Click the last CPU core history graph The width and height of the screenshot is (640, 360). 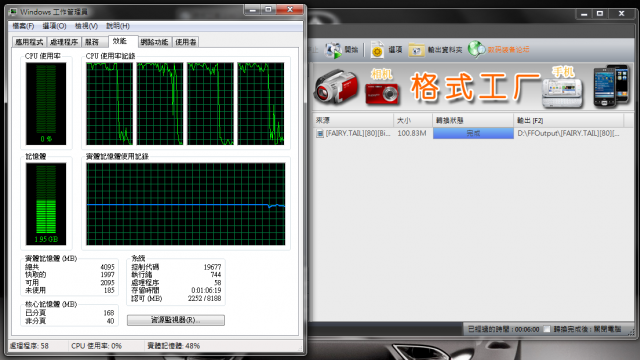pyautogui.click(x=261, y=104)
